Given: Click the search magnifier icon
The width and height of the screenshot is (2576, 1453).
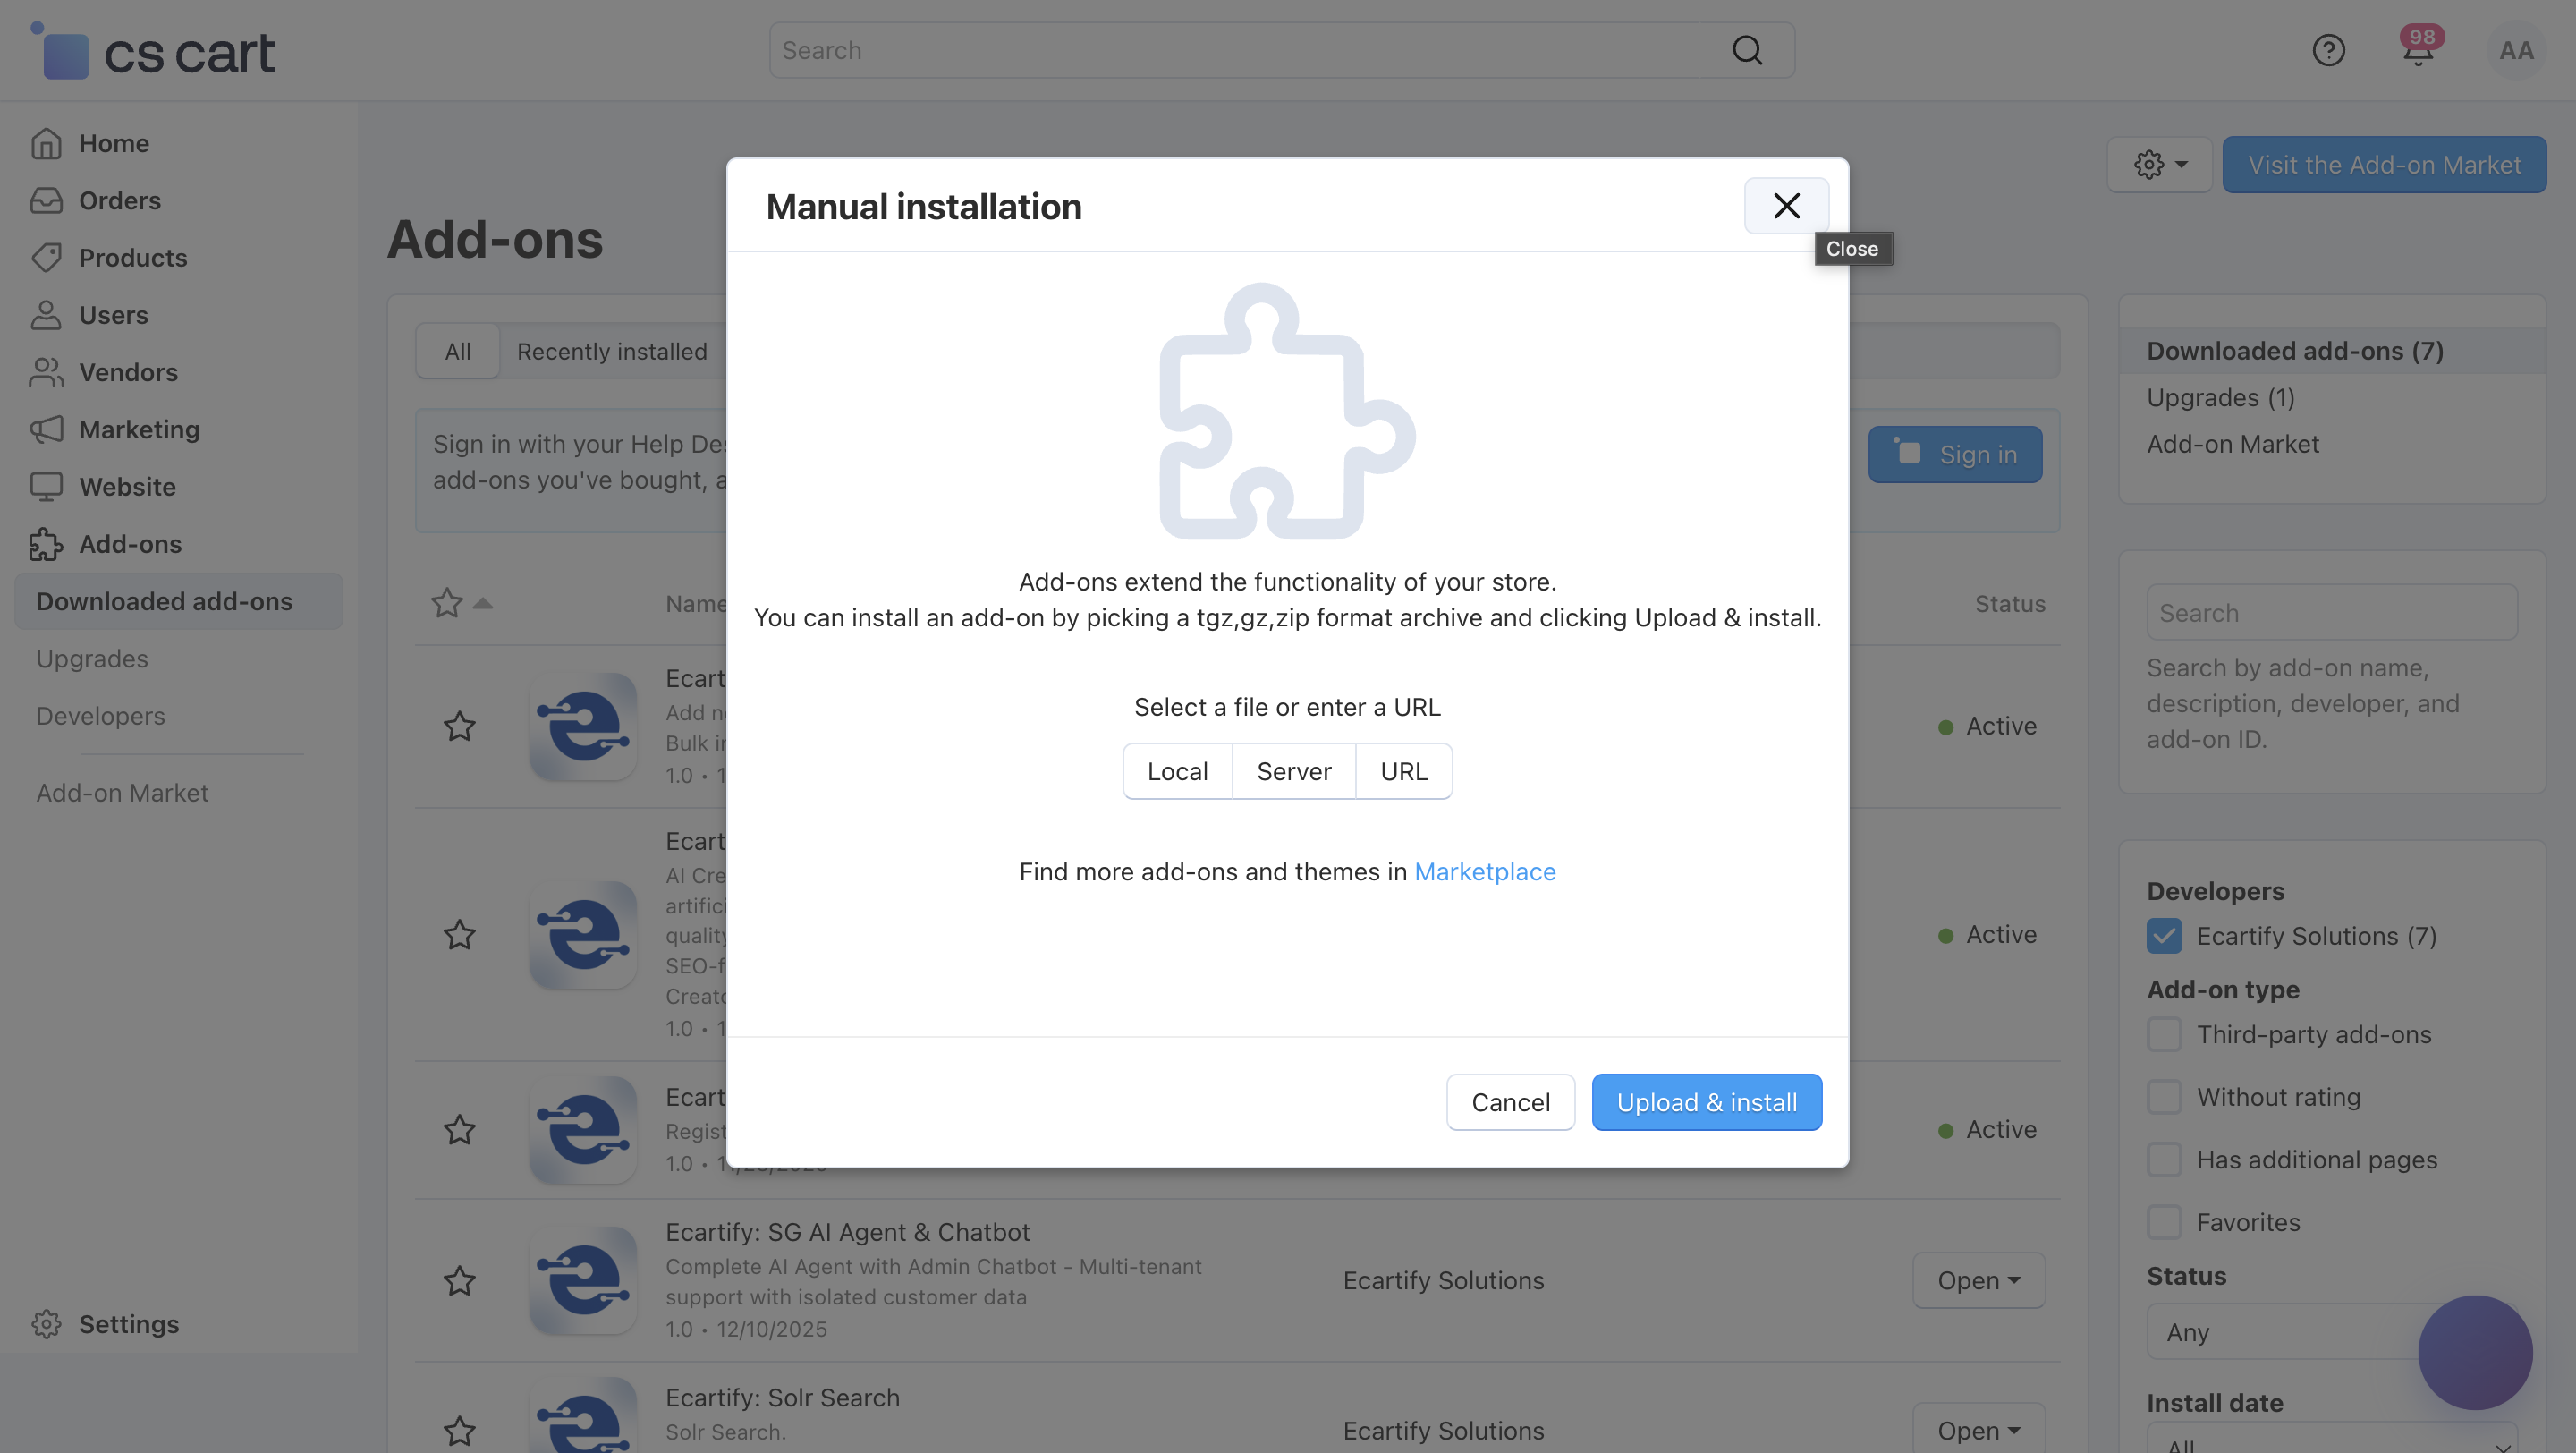Looking at the screenshot, I should tap(1747, 50).
